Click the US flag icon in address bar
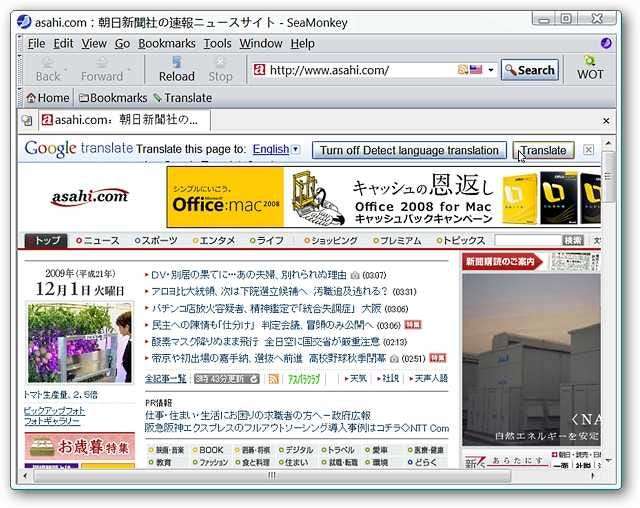Screen dimensions: 640x508 (476, 70)
